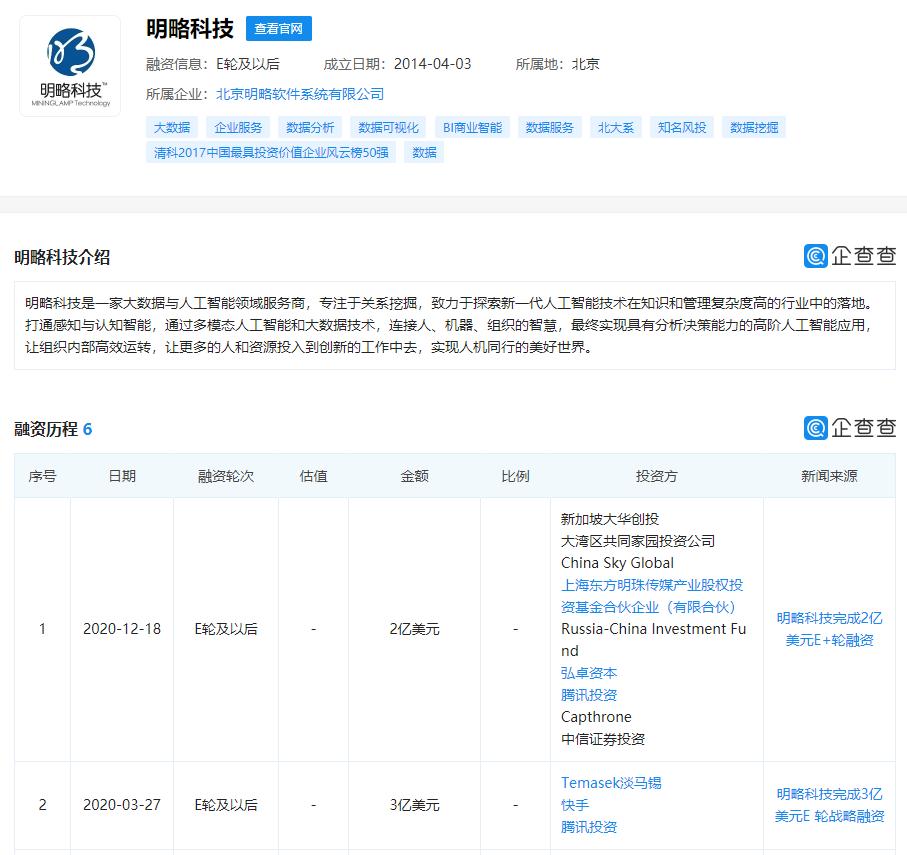This screenshot has width=907, height=855.
Task: Open investor 上海东方明珠传媒产业股权投资基金合伙企业 link
Action: (x=652, y=596)
